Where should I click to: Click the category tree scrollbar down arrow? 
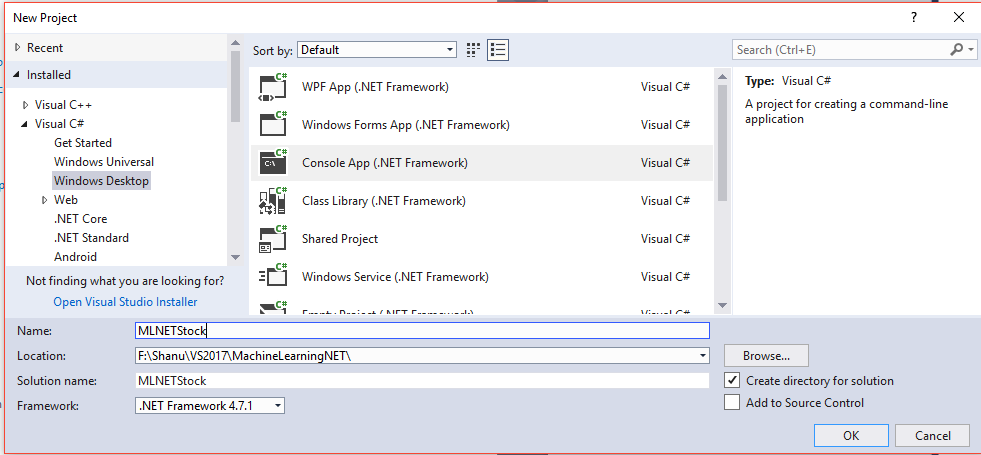tap(235, 257)
